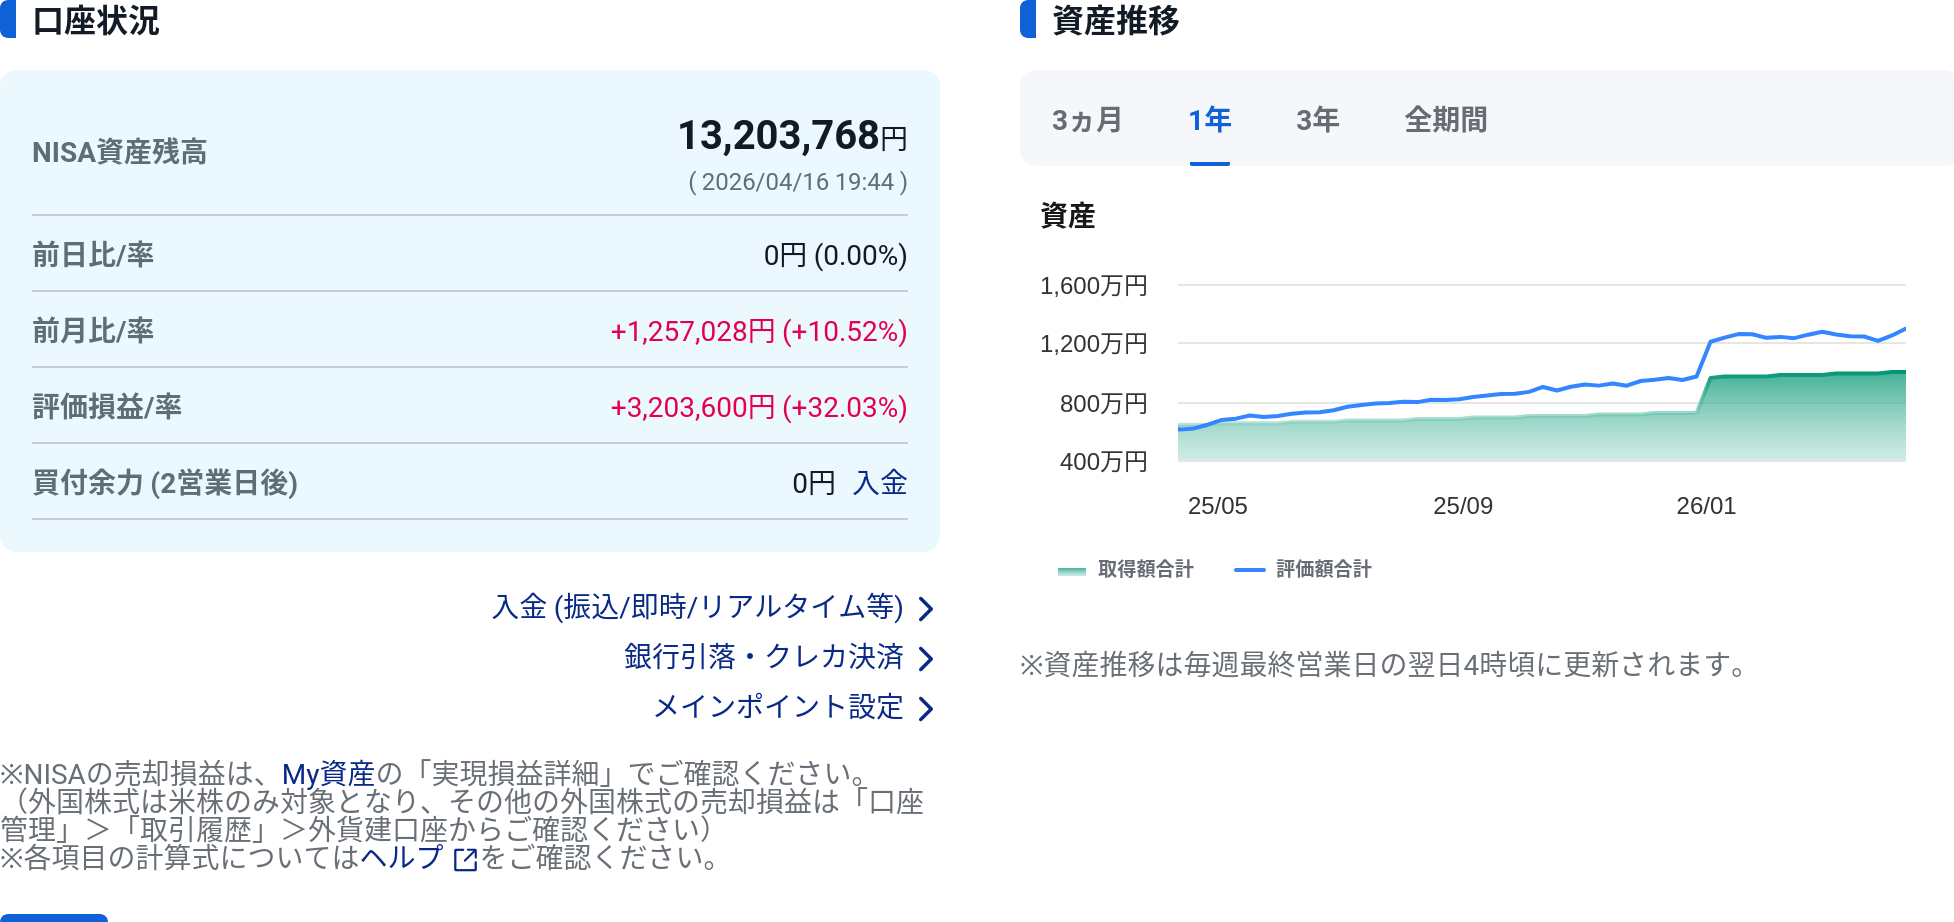The height and width of the screenshot is (922, 1954).
Task: Click the chevron arrow beside 銀行引落・クレカ決済
Action: point(926,659)
